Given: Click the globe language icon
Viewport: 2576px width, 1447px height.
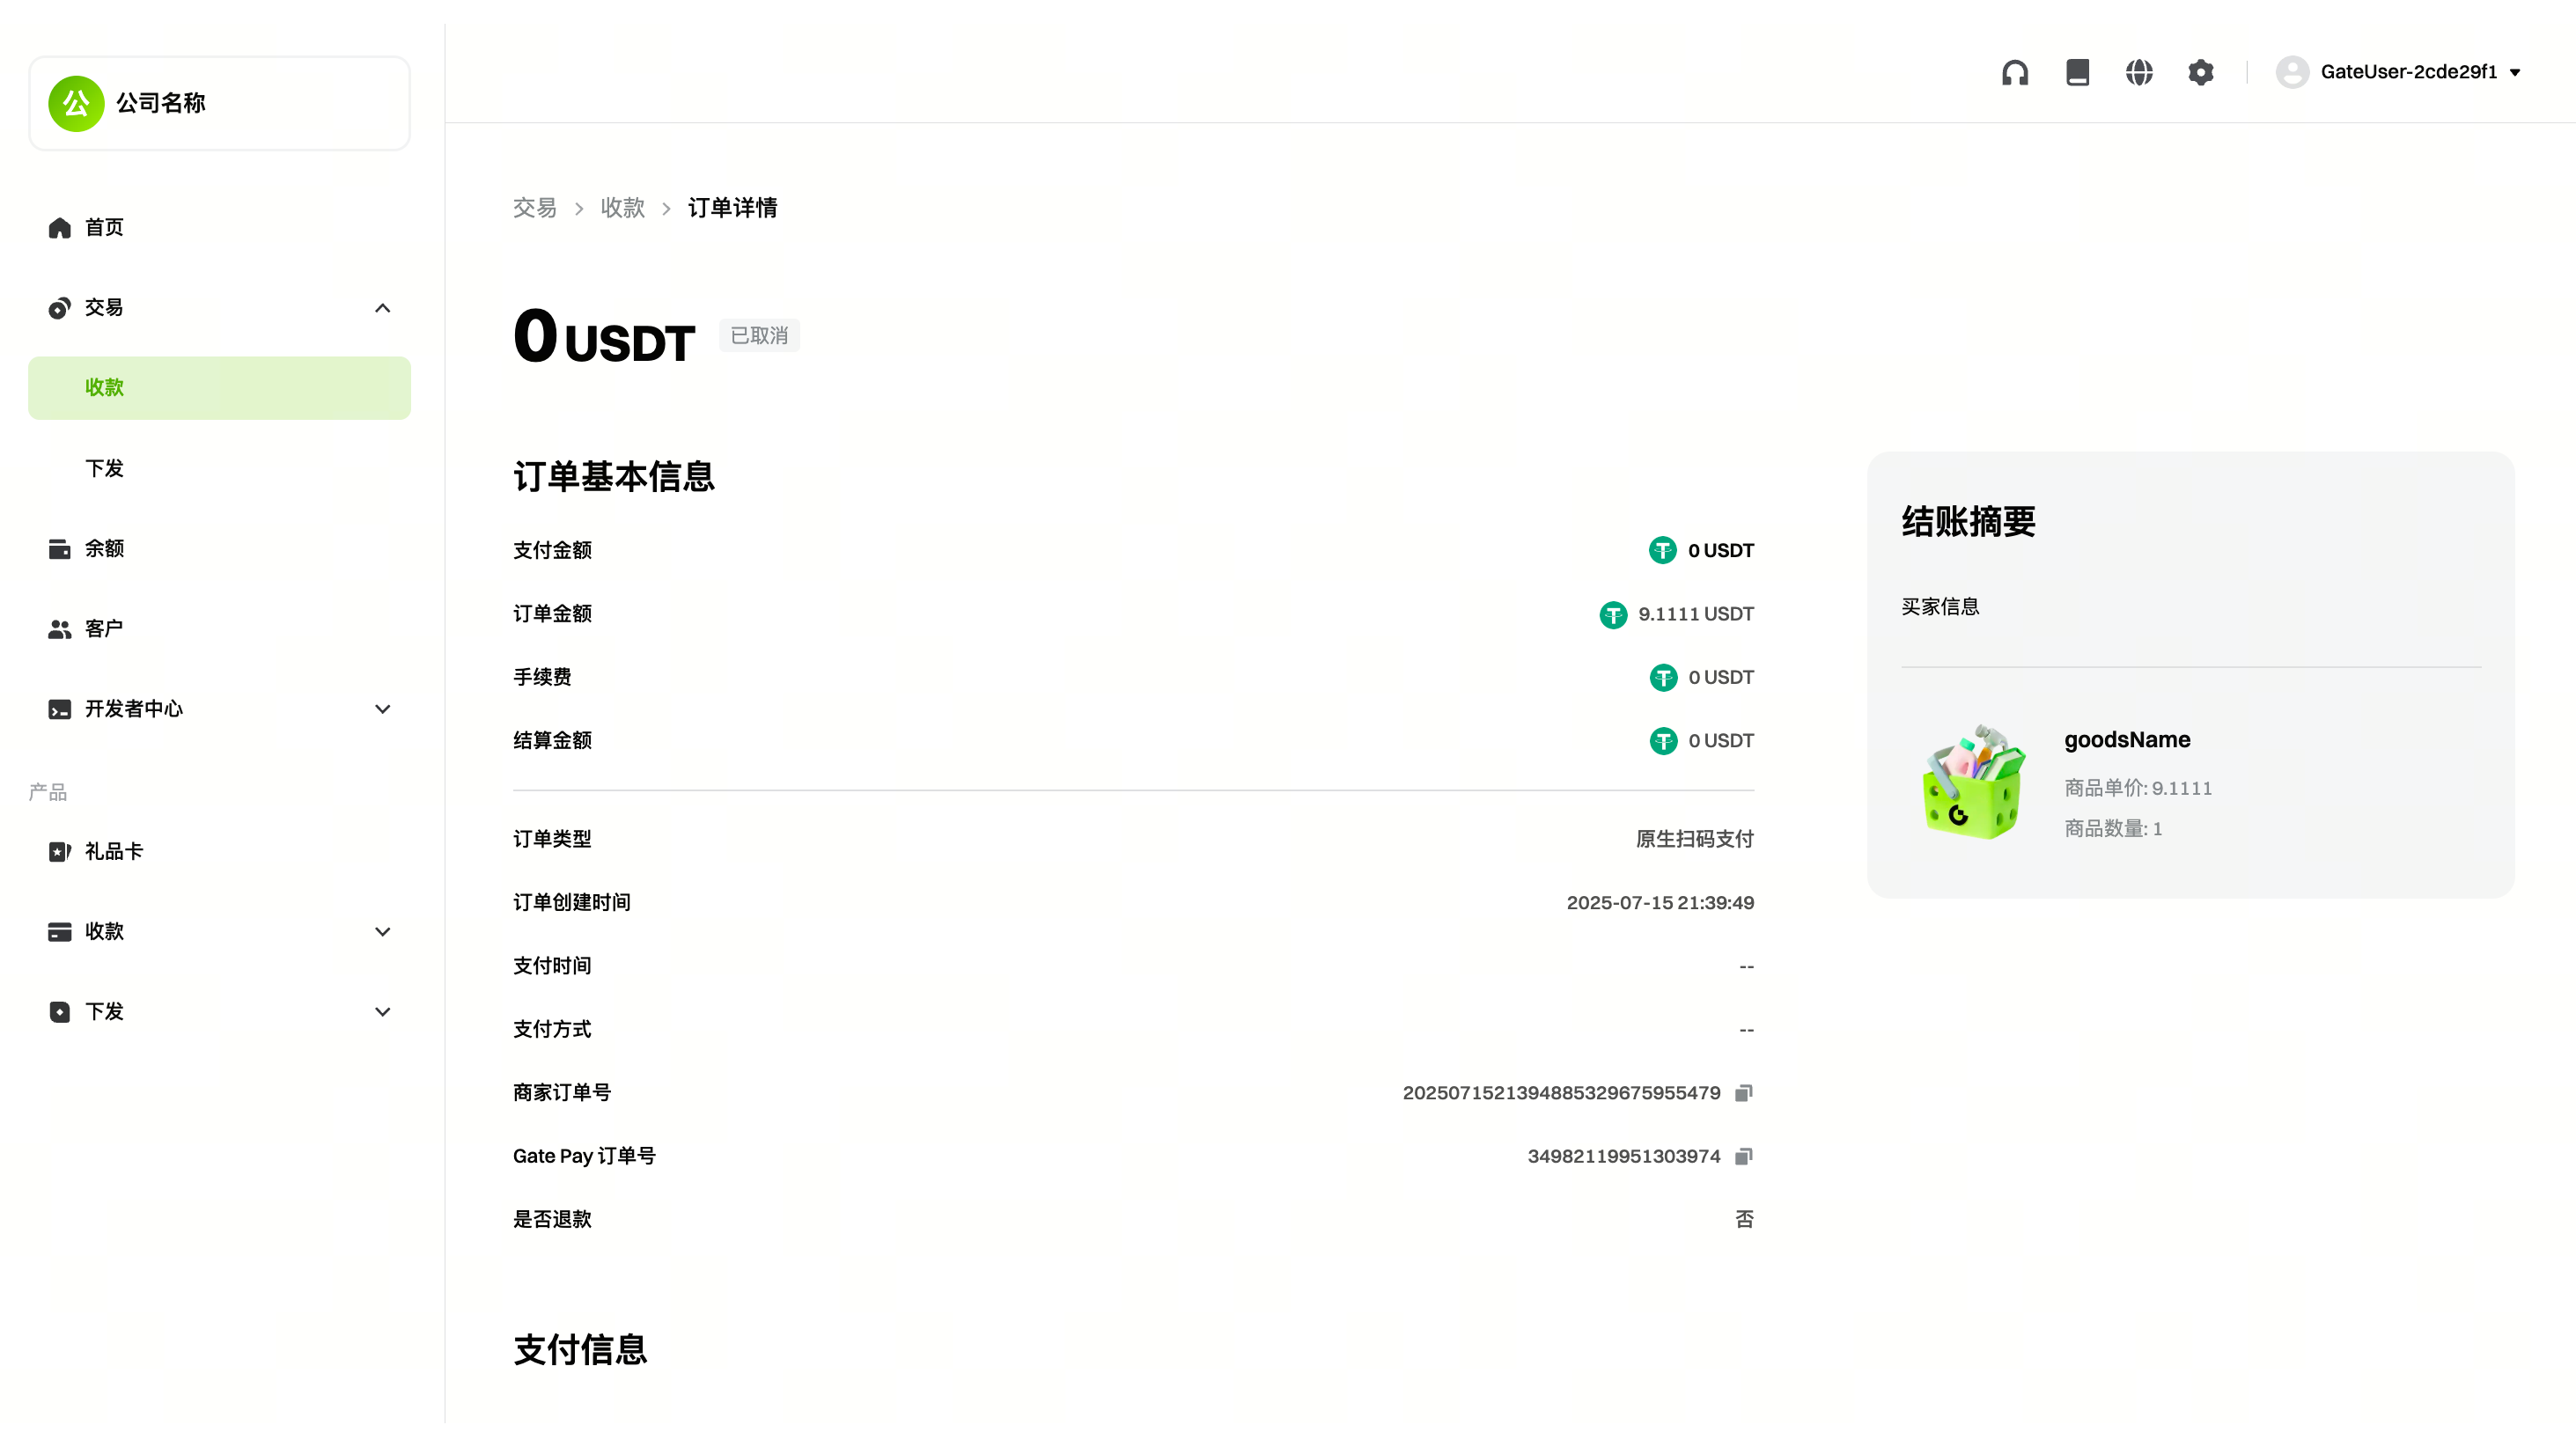Looking at the screenshot, I should click(x=2139, y=72).
